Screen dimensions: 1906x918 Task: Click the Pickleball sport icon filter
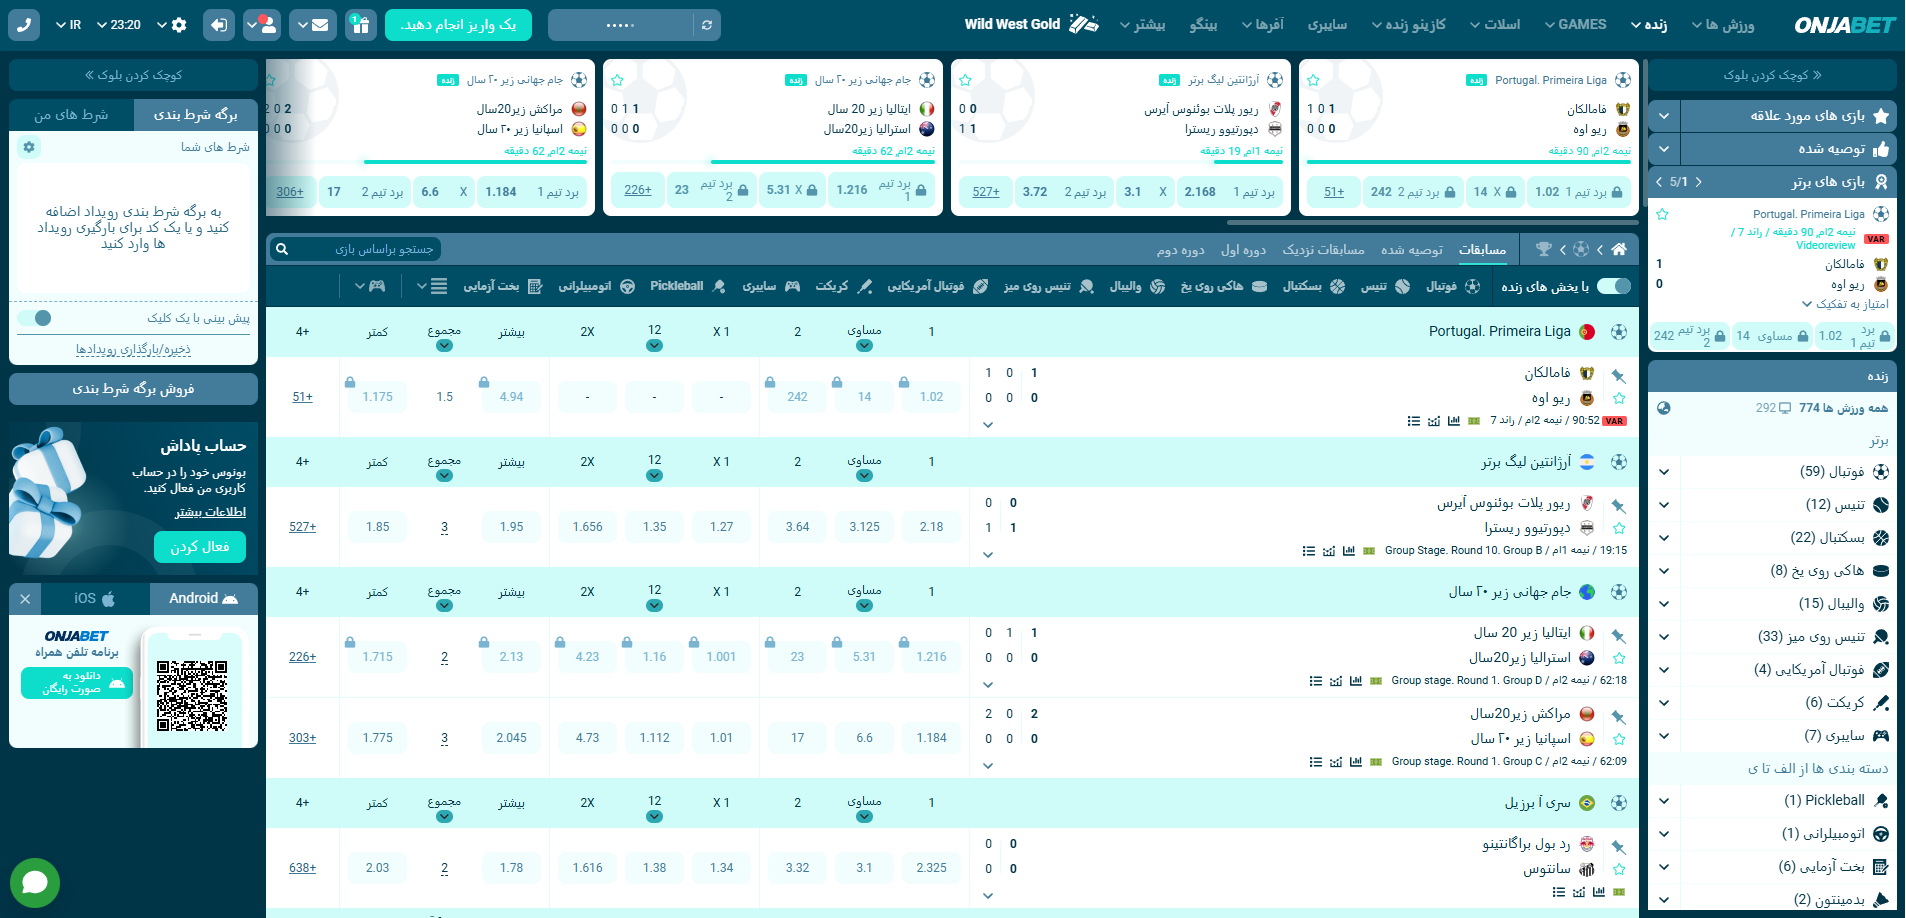718,286
